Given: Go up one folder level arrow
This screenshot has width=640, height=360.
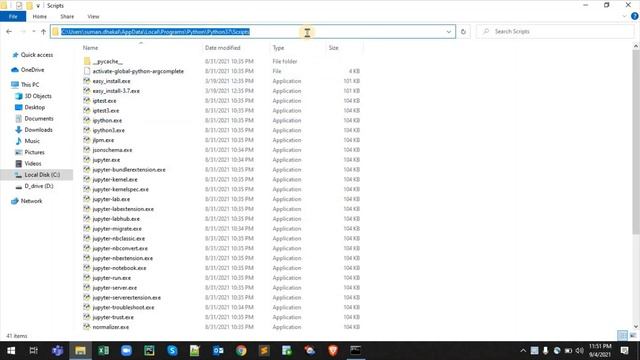Looking at the screenshot, I should tap(43, 31).
